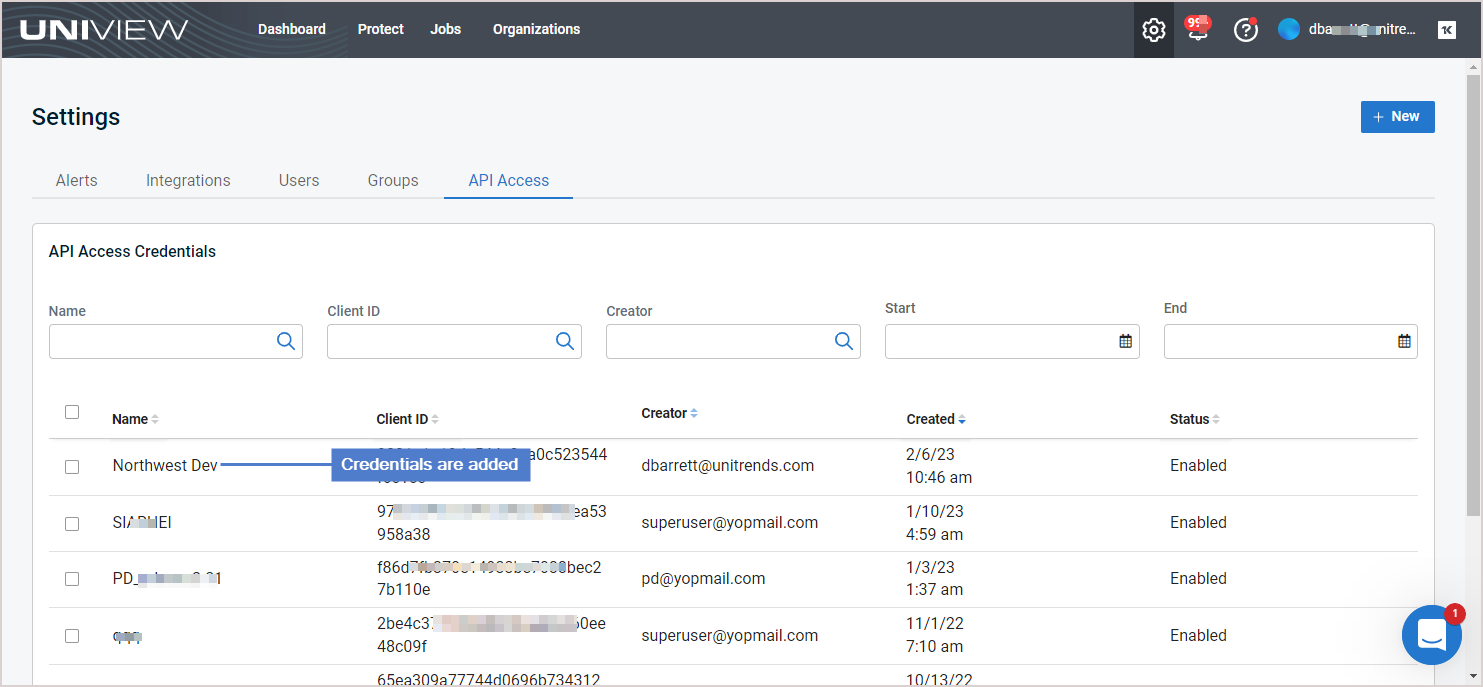Switch to the Integrations tab
The height and width of the screenshot is (687, 1483).
point(188,181)
